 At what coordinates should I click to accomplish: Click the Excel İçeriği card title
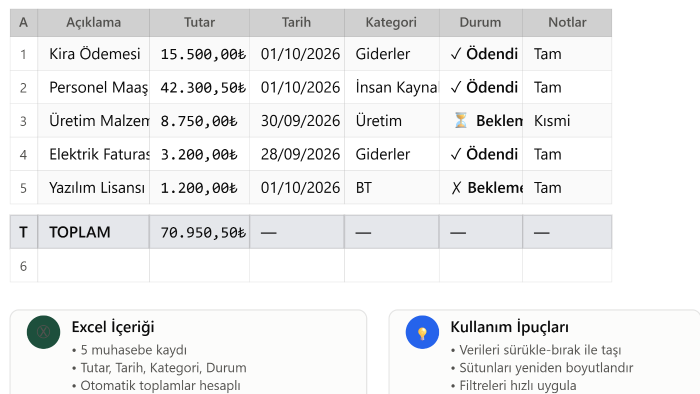pyautogui.click(x=113, y=327)
